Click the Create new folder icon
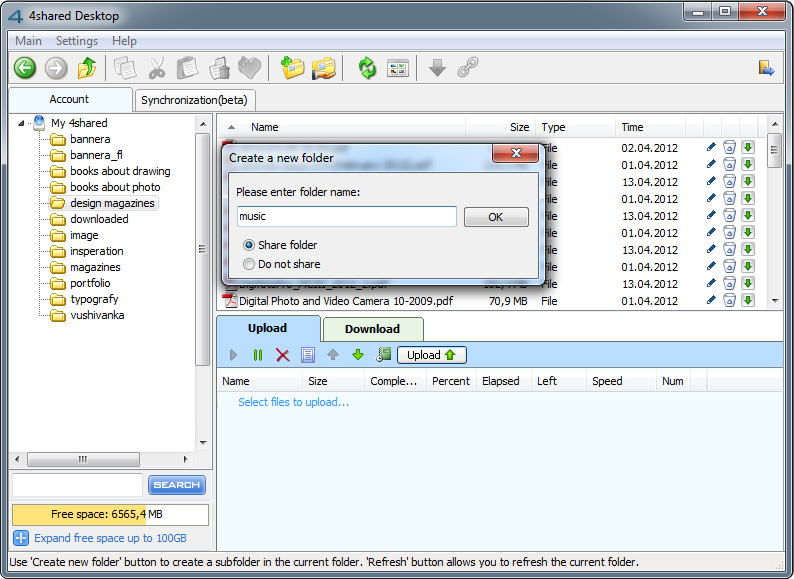This screenshot has width=794, height=579. 293,68
